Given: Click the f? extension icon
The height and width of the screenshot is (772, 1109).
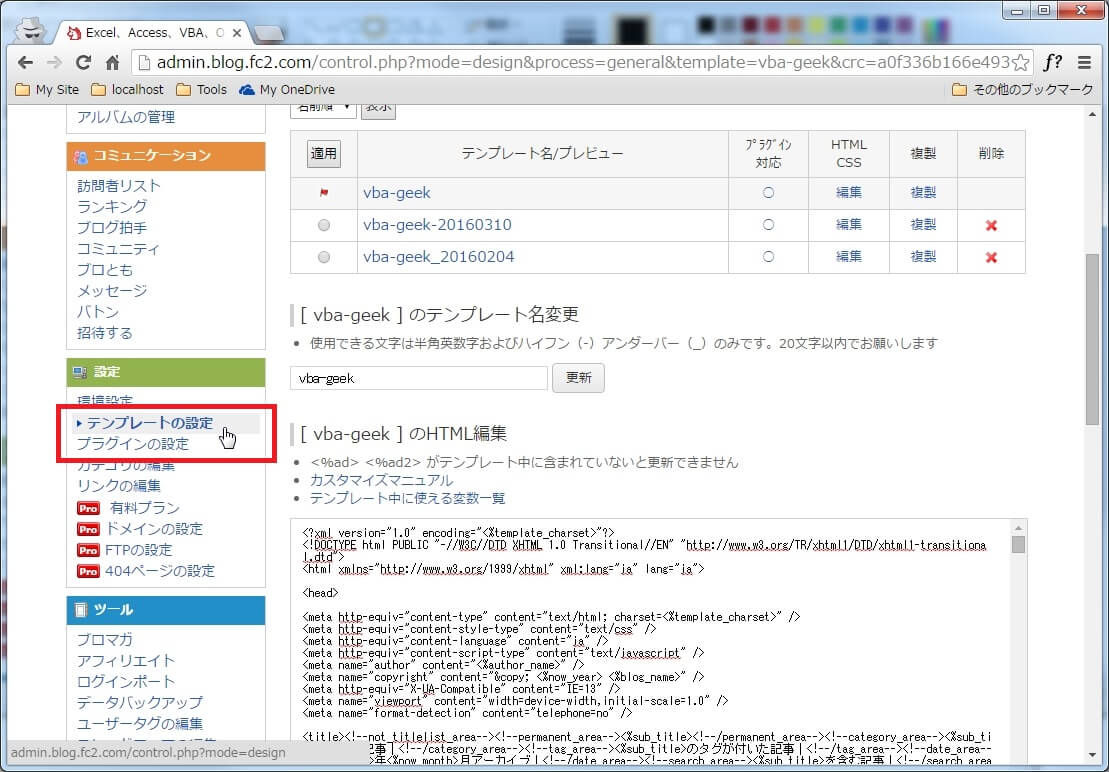Looking at the screenshot, I should coord(1053,62).
